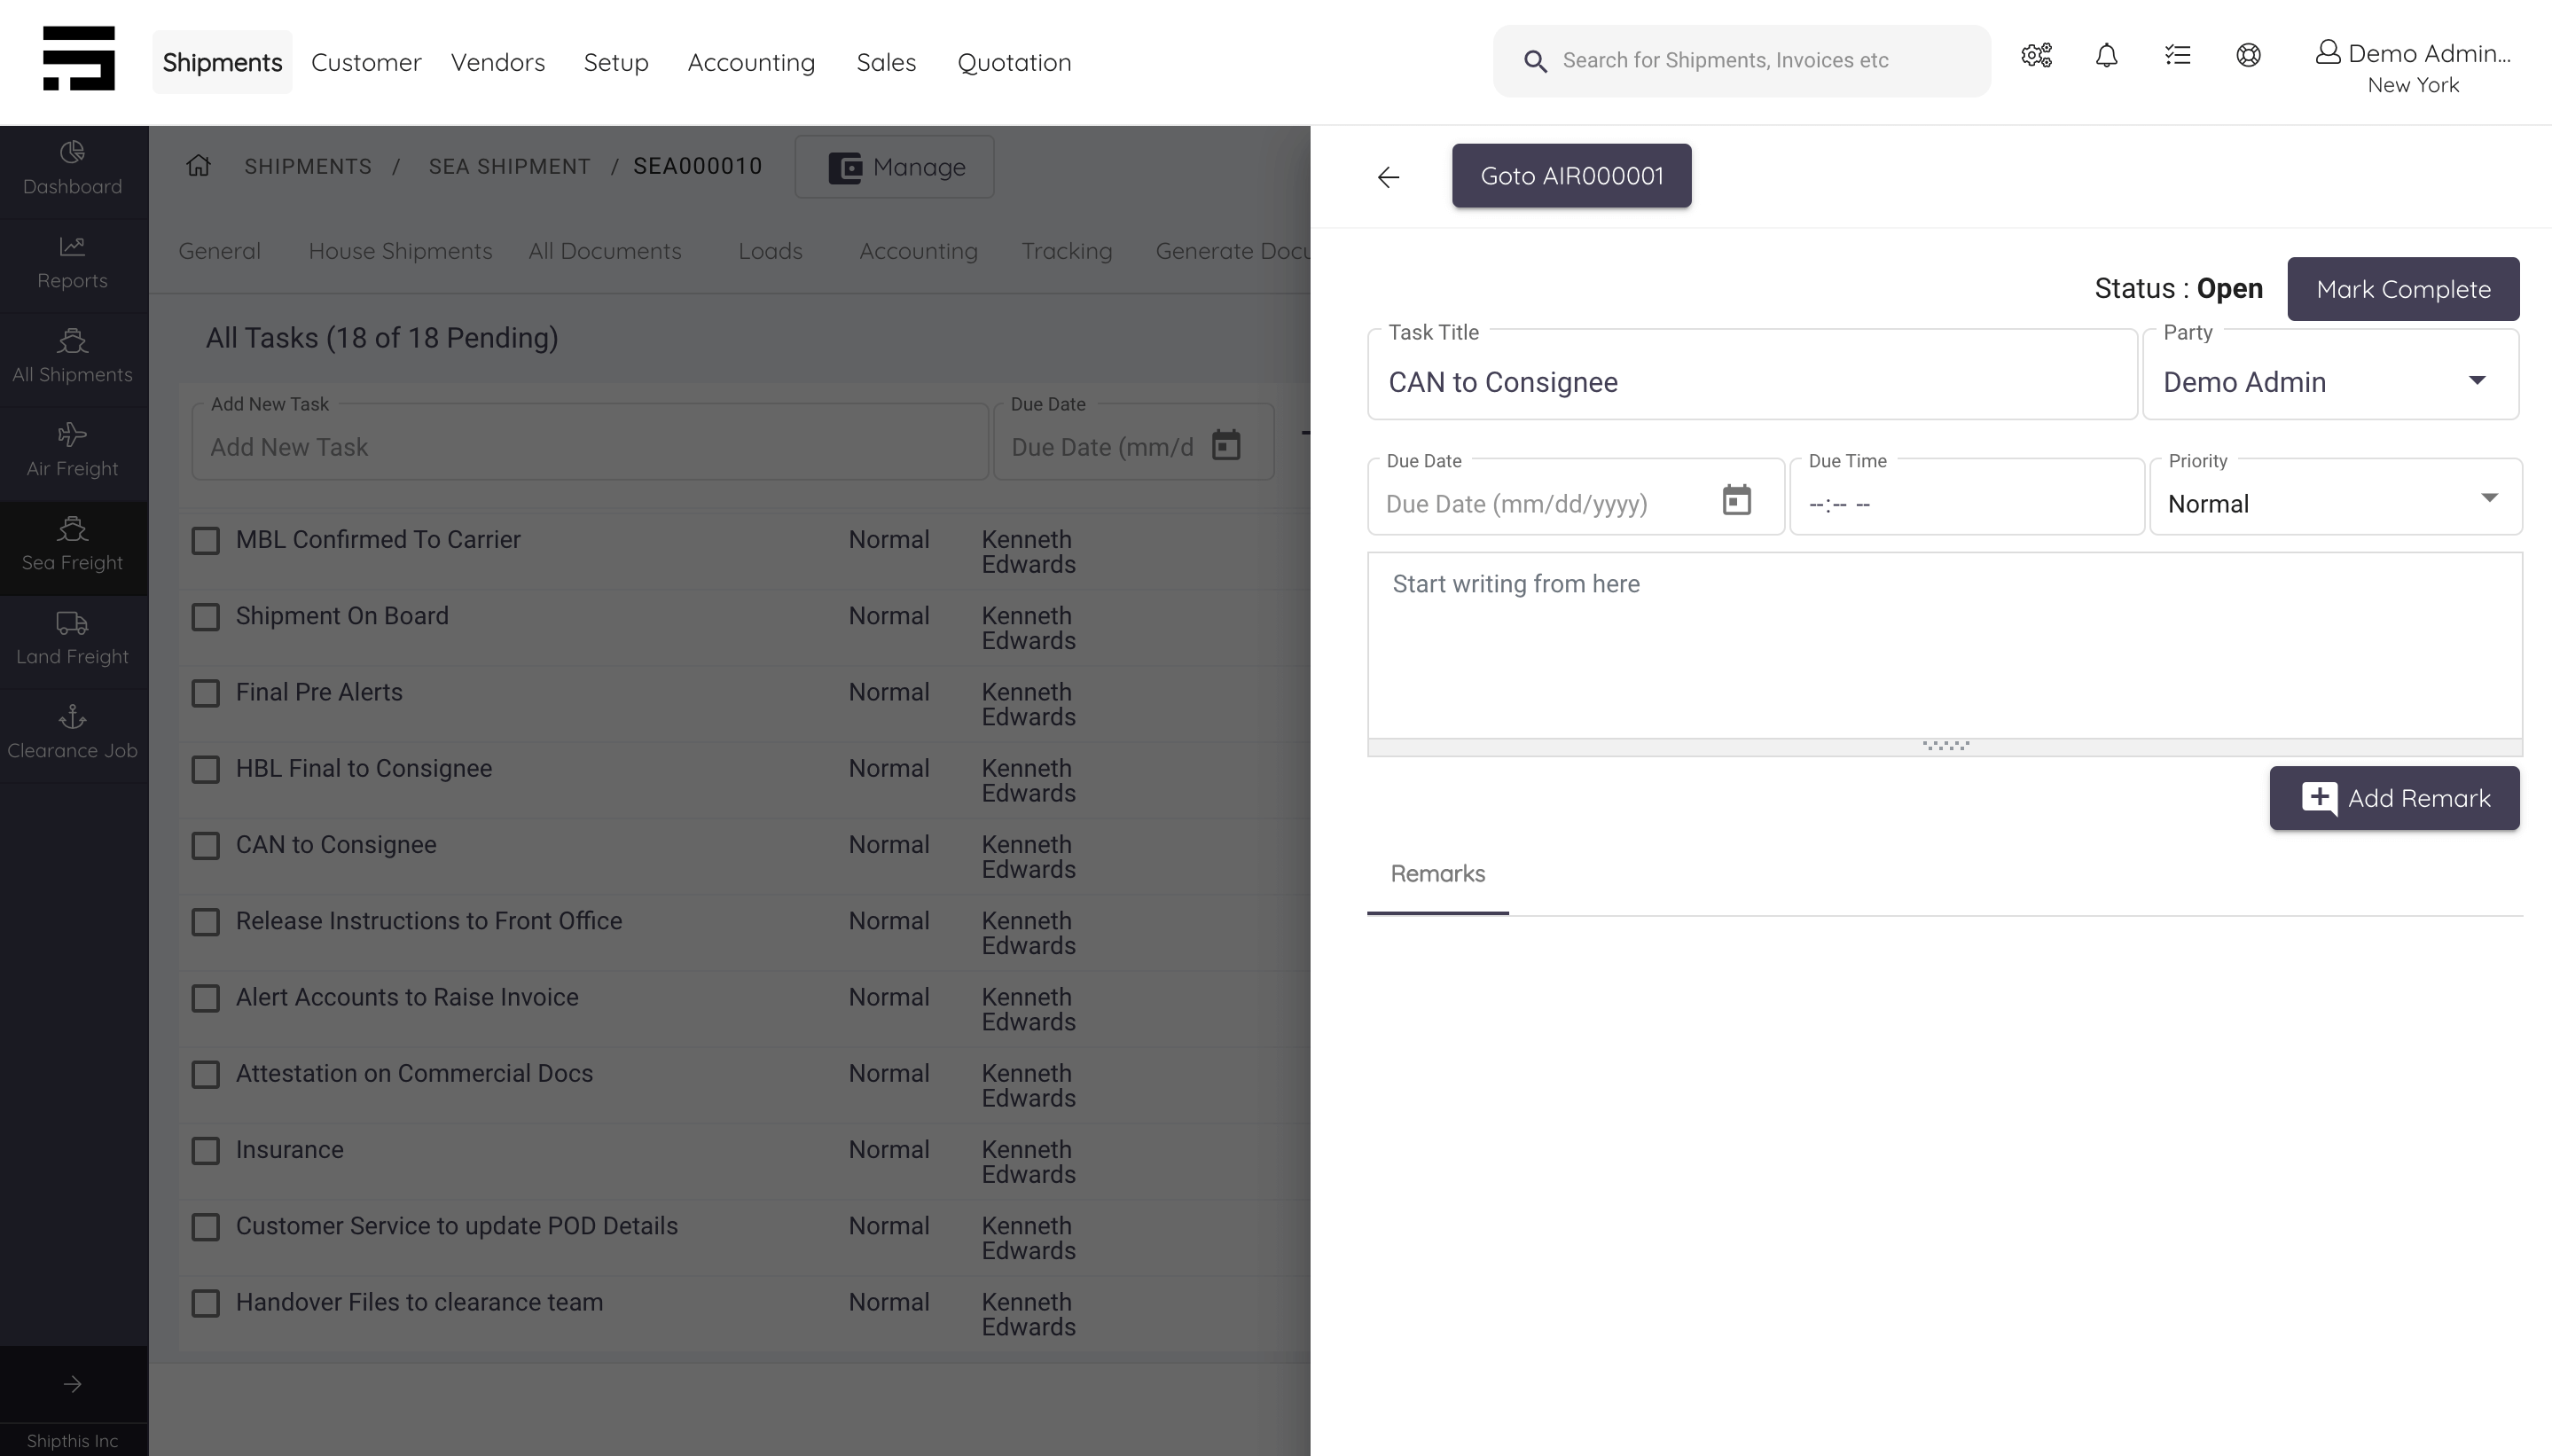This screenshot has width=2552, height=1456.
Task: Open the Clearance Job section
Action: pos(71,731)
